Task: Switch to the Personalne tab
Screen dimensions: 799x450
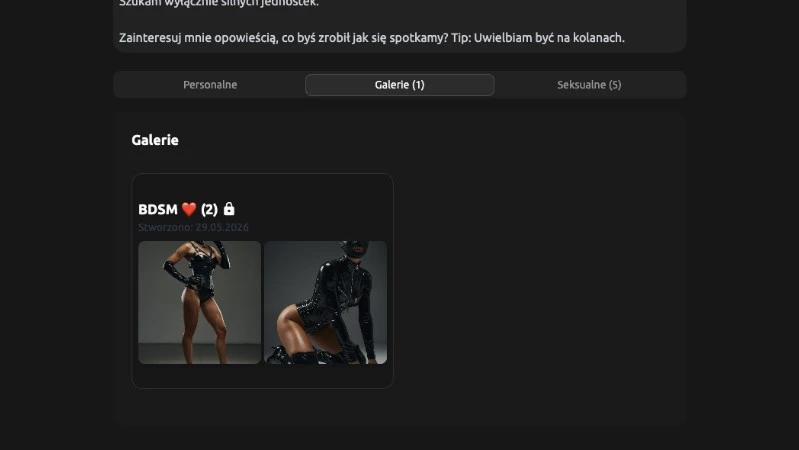Action: coord(210,85)
